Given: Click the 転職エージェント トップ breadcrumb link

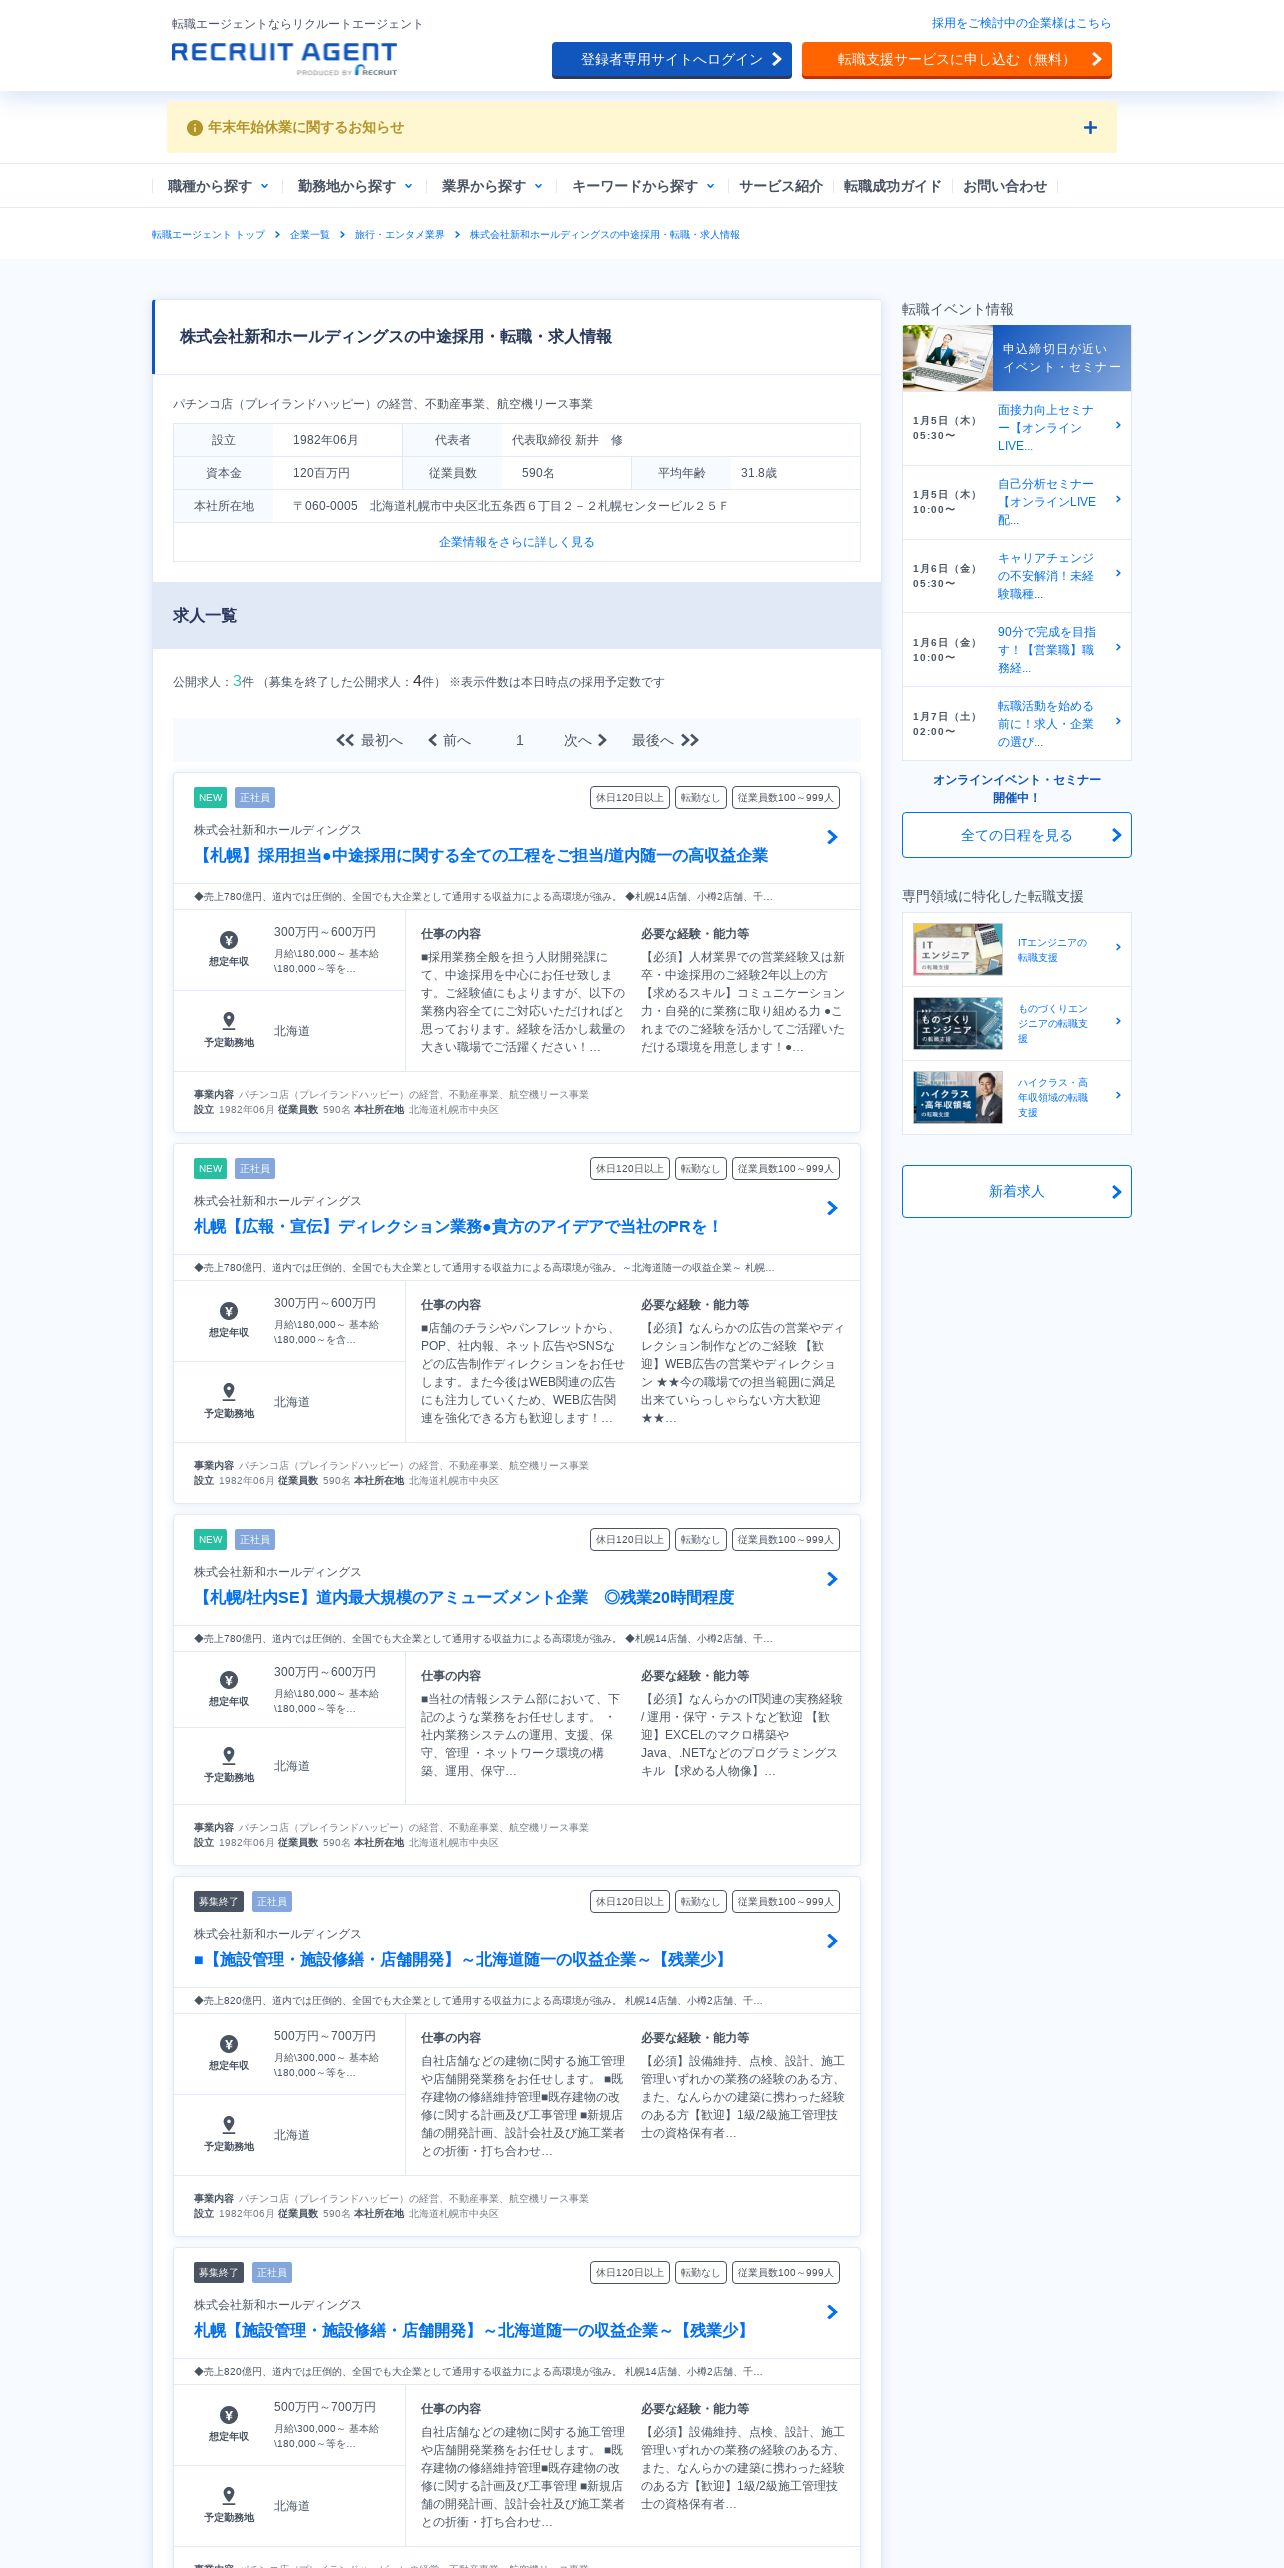Looking at the screenshot, I should (208, 235).
